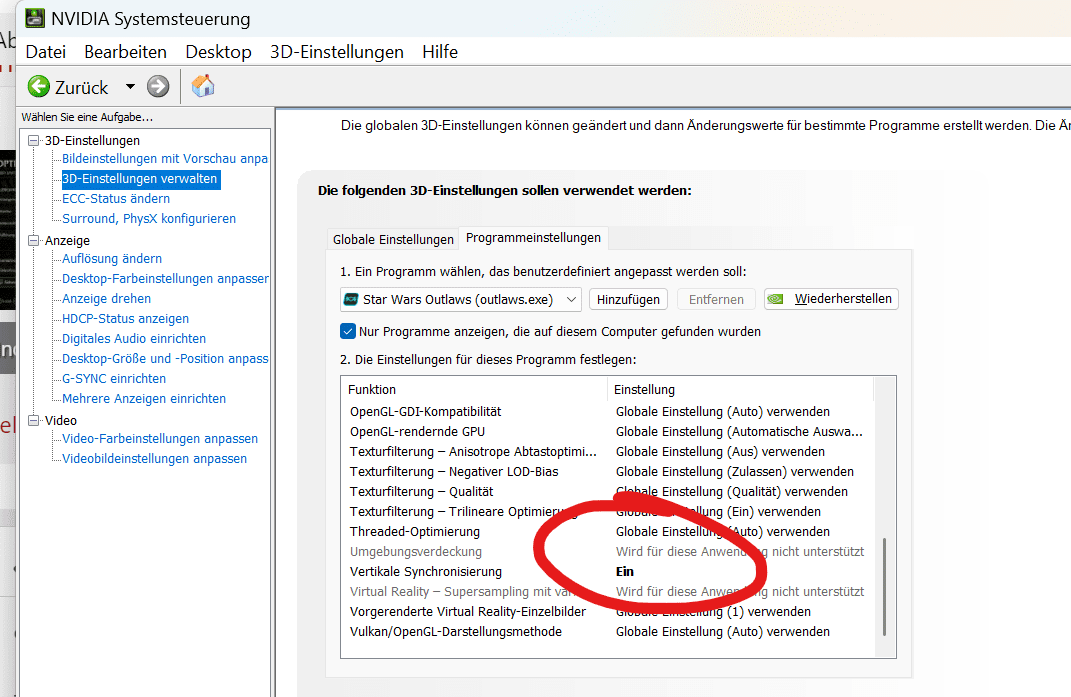Image resolution: width=1071 pixels, height=697 pixels.
Task: Switch to Globale Einstellungen tab
Action: [393, 239]
